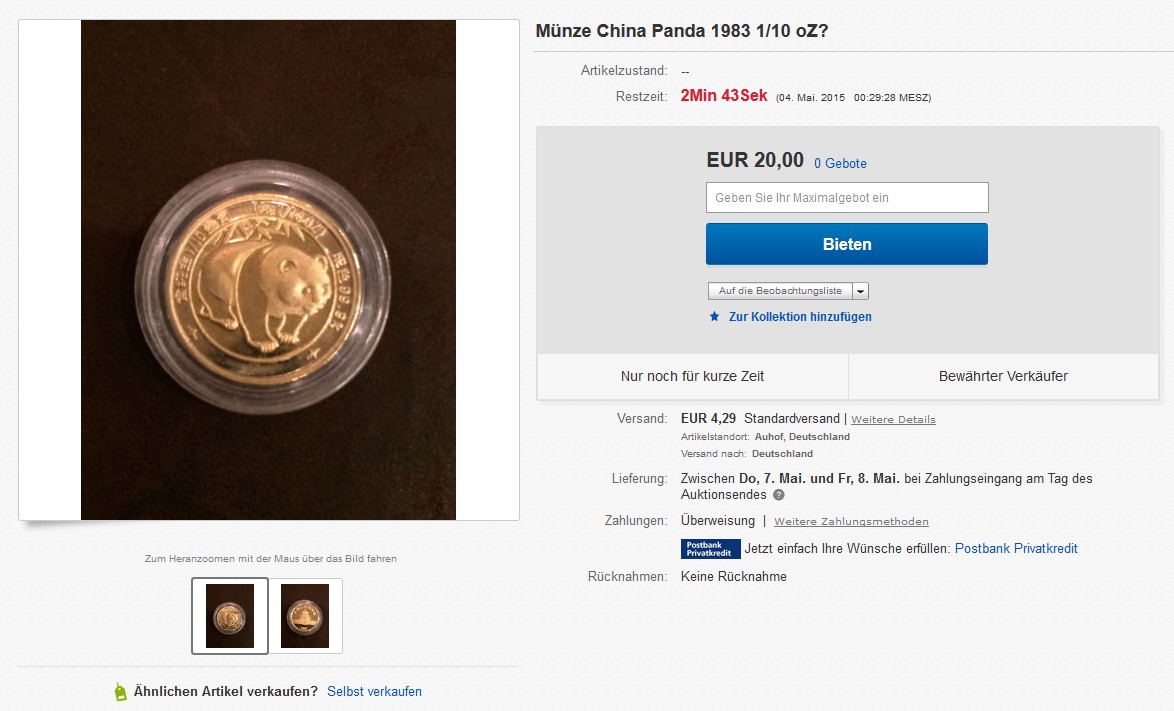
Task: Select the Nur noch für kurze Zeit tab
Action: pyautogui.click(x=692, y=376)
